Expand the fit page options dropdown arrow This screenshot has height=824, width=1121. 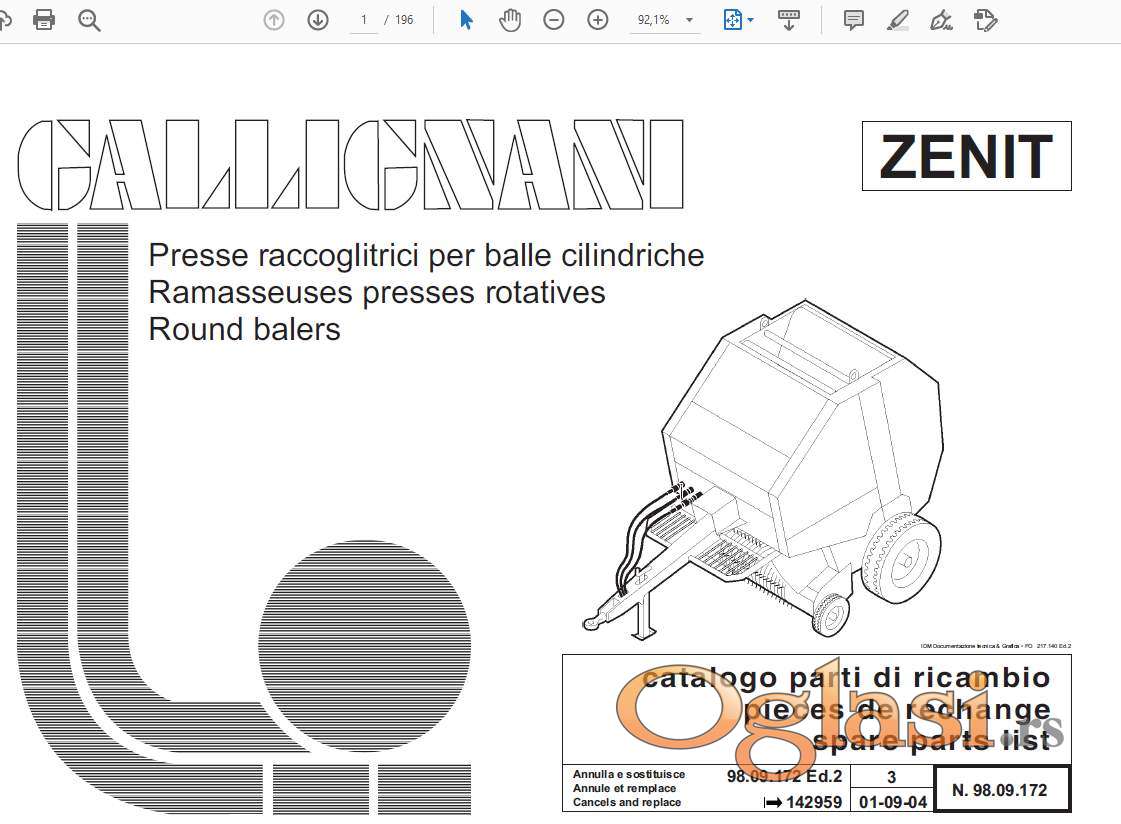point(750,20)
